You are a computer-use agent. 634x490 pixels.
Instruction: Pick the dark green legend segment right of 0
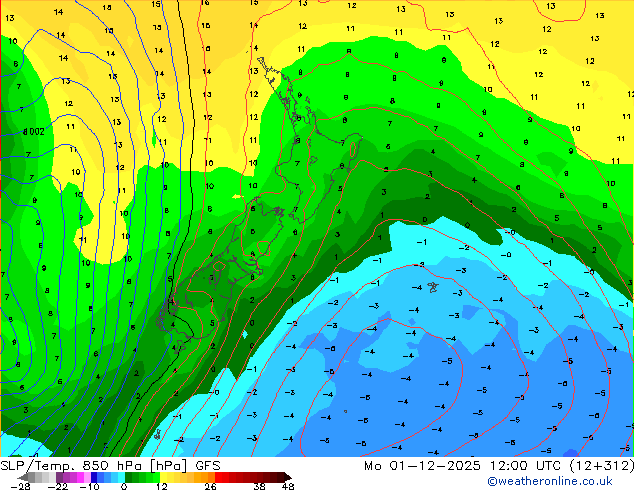(x=128, y=477)
